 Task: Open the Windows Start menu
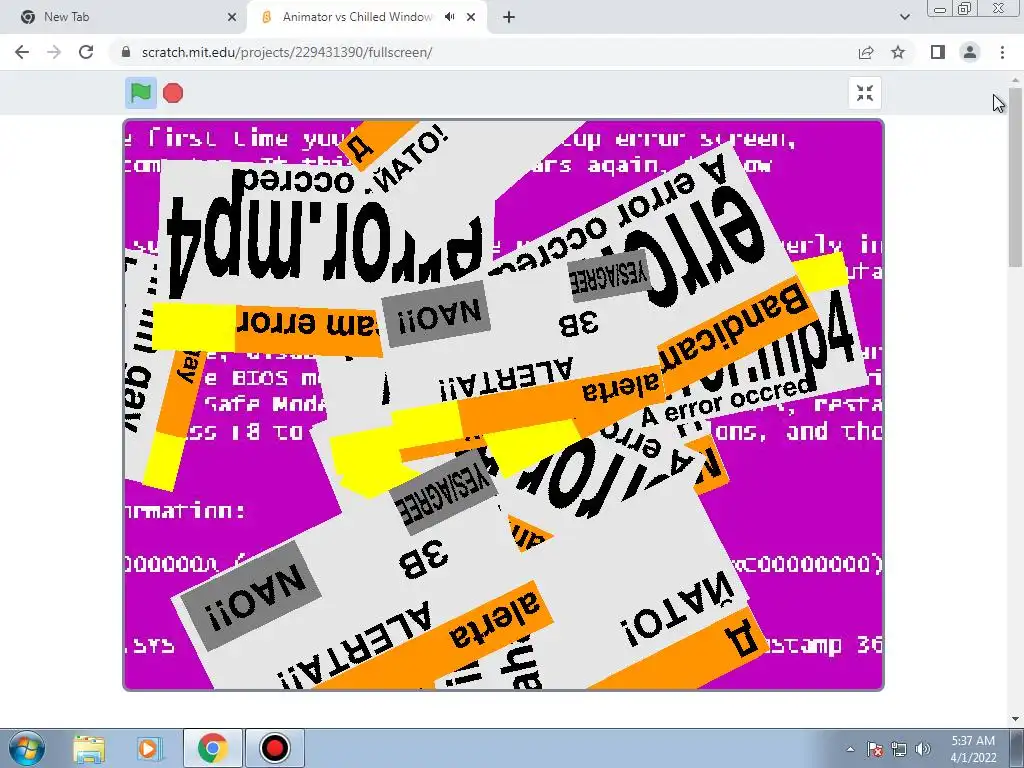coord(26,748)
